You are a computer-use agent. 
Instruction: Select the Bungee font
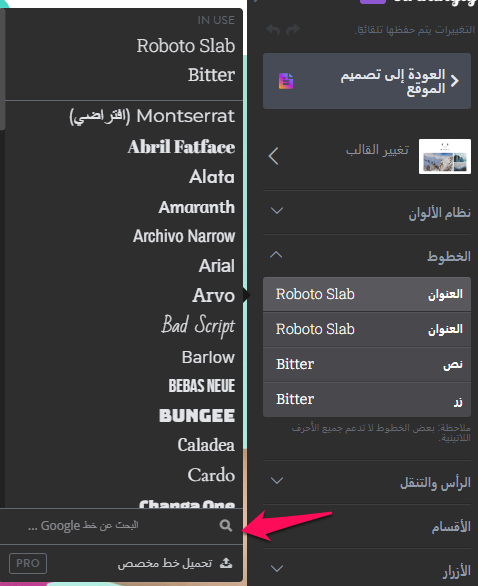pyautogui.click(x=197, y=415)
